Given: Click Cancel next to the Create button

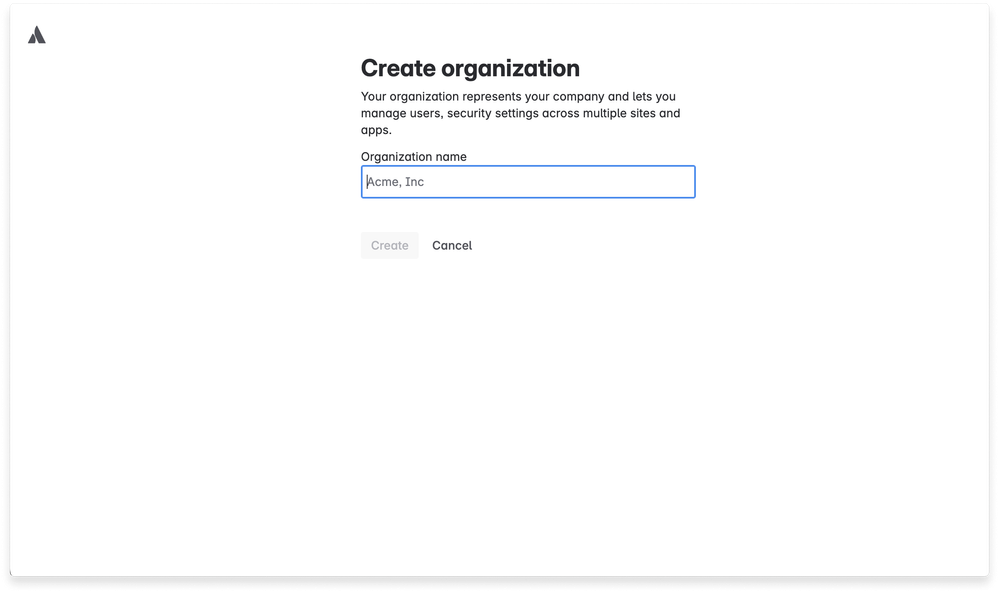Looking at the screenshot, I should tap(452, 246).
